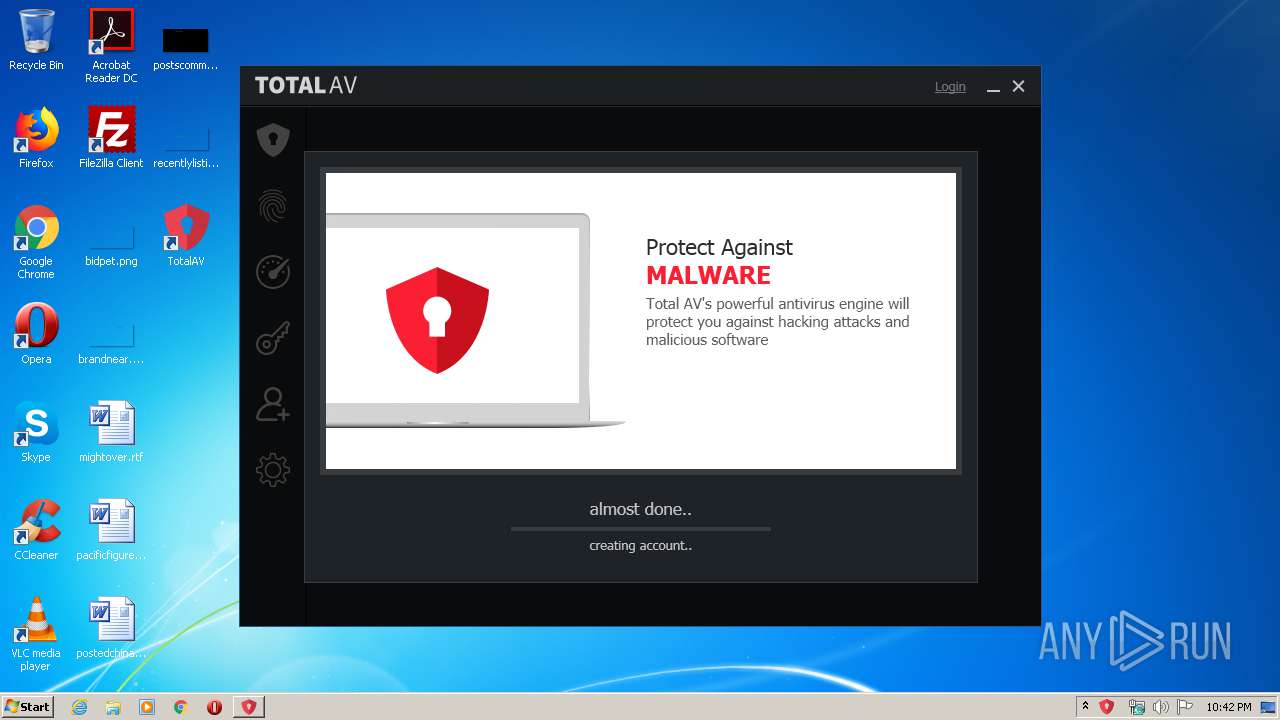The height and width of the screenshot is (720, 1280).
Task: Open the key password vault icon
Action: 273,338
